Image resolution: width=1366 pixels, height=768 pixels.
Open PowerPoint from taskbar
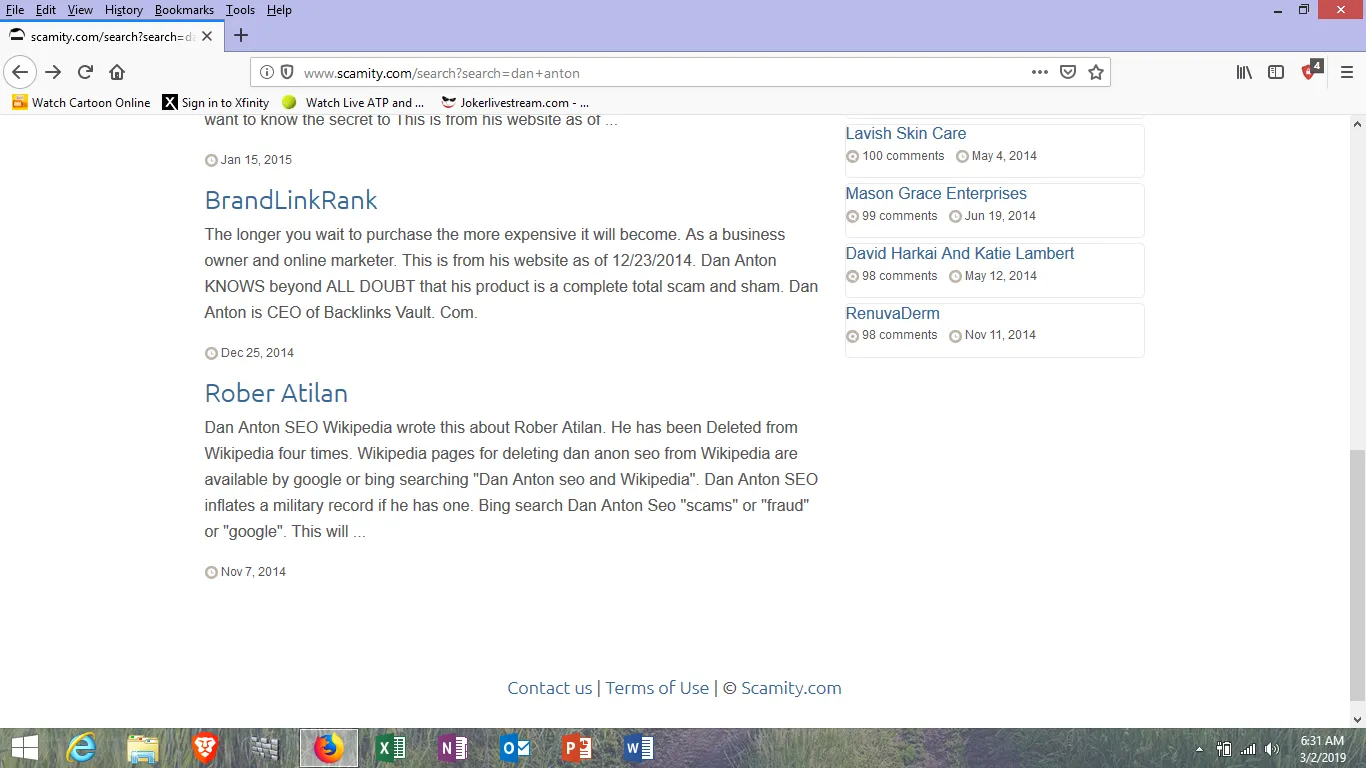point(577,748)
